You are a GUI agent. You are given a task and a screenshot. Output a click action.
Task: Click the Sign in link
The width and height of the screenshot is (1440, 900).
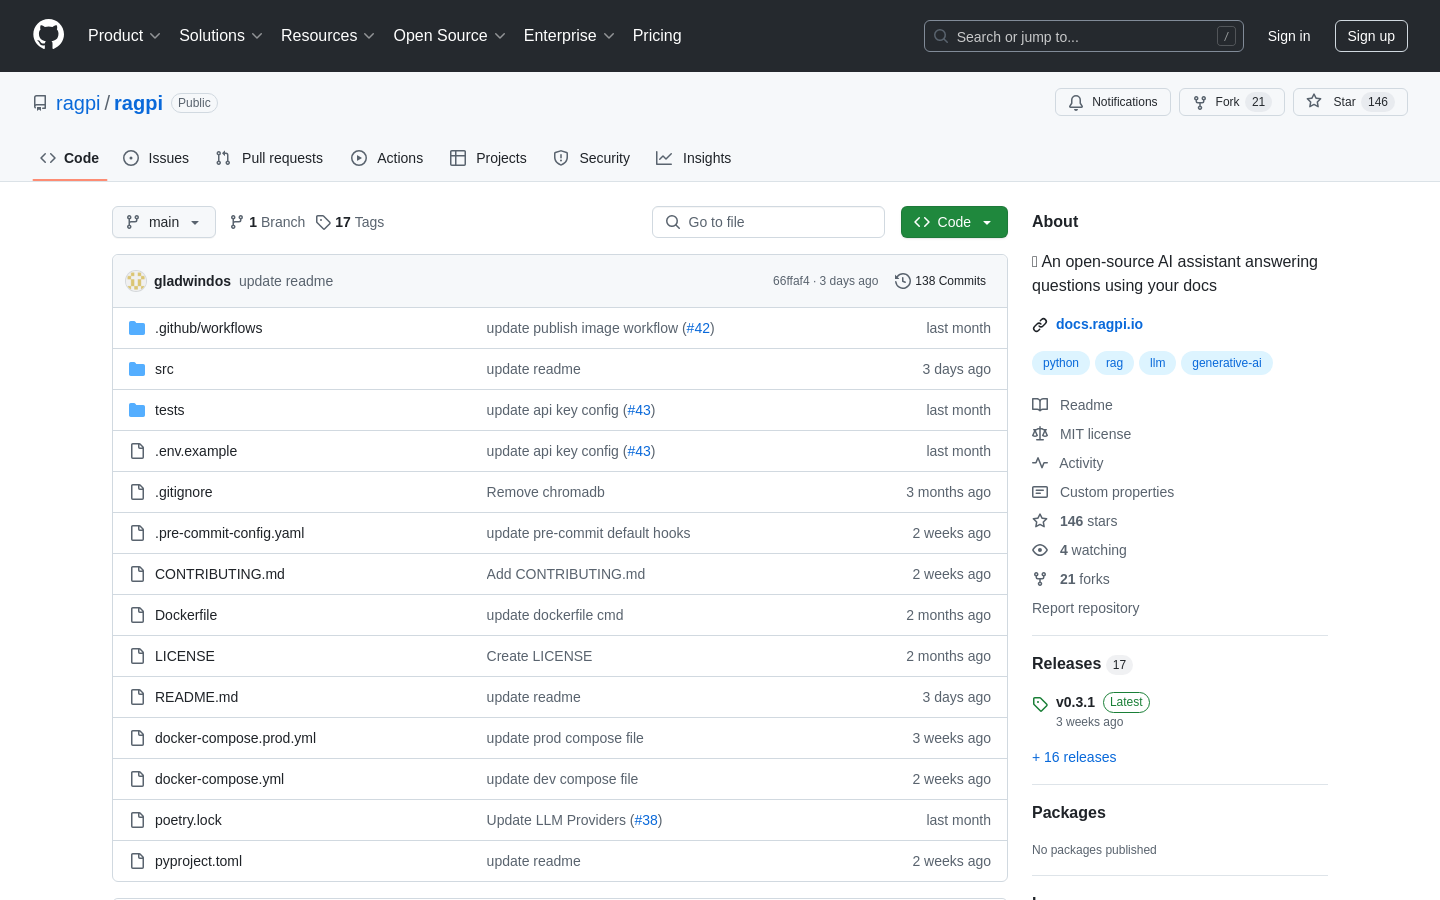[x=1289, y=36]
